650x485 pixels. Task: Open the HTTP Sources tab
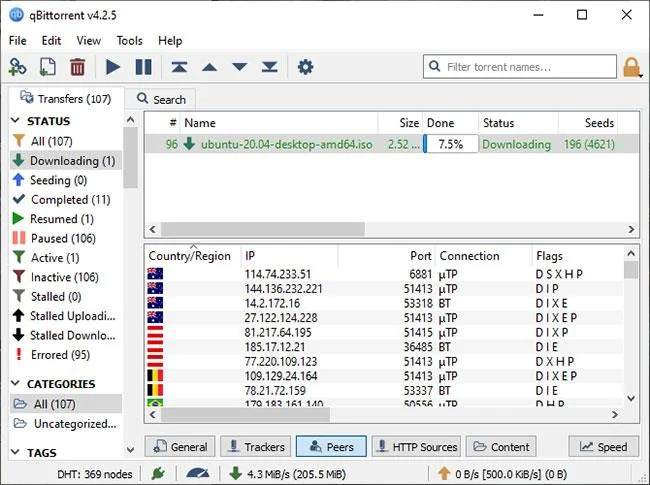coord(416,446)
